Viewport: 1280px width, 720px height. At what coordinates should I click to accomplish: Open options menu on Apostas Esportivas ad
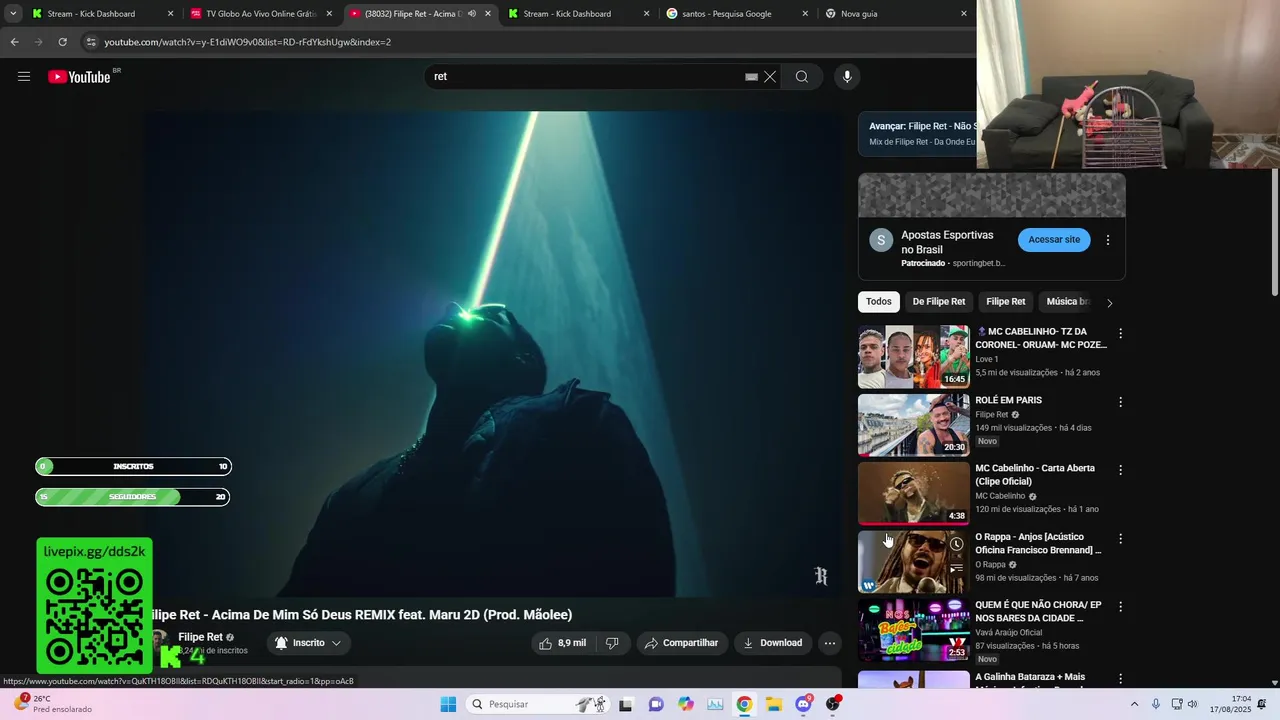(x=1107, y=240)
